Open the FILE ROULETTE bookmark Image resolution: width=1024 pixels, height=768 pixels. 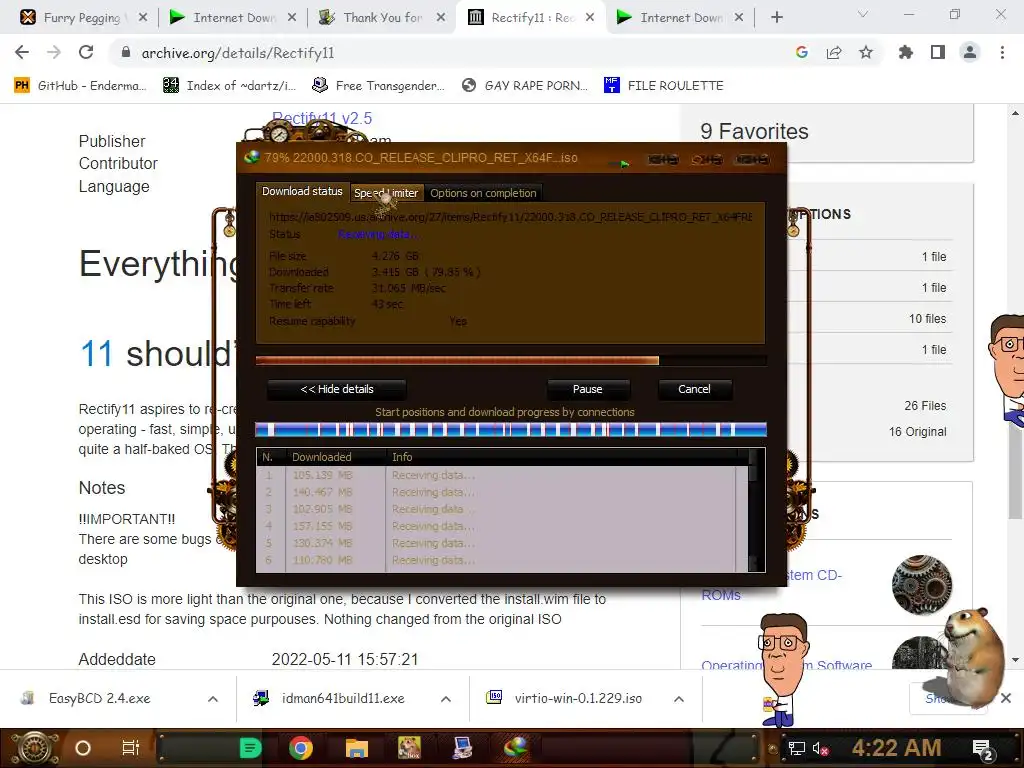665,86
